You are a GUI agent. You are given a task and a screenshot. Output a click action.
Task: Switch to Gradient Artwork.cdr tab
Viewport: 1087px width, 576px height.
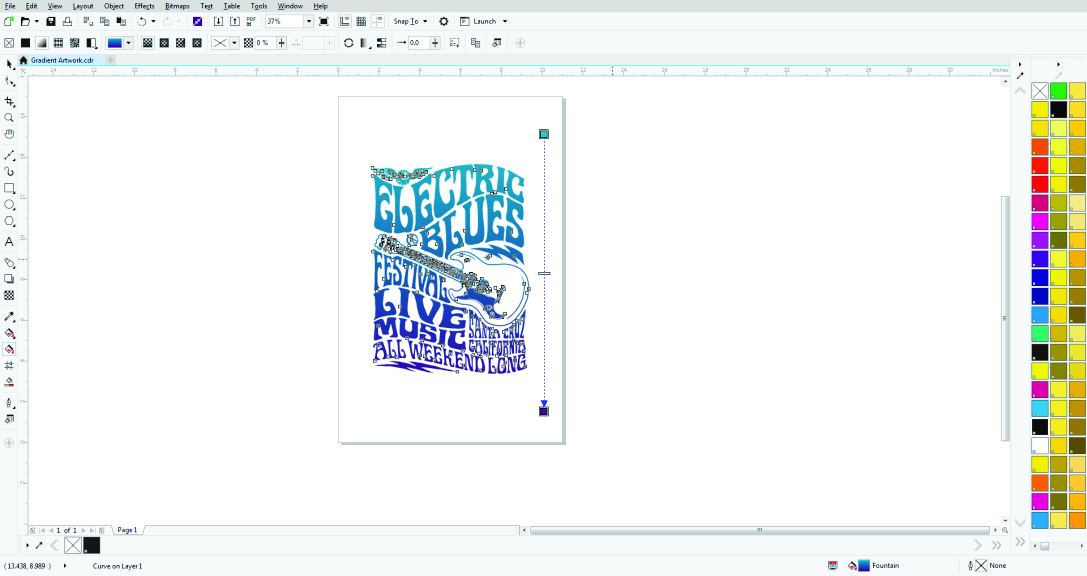[61, 60]
